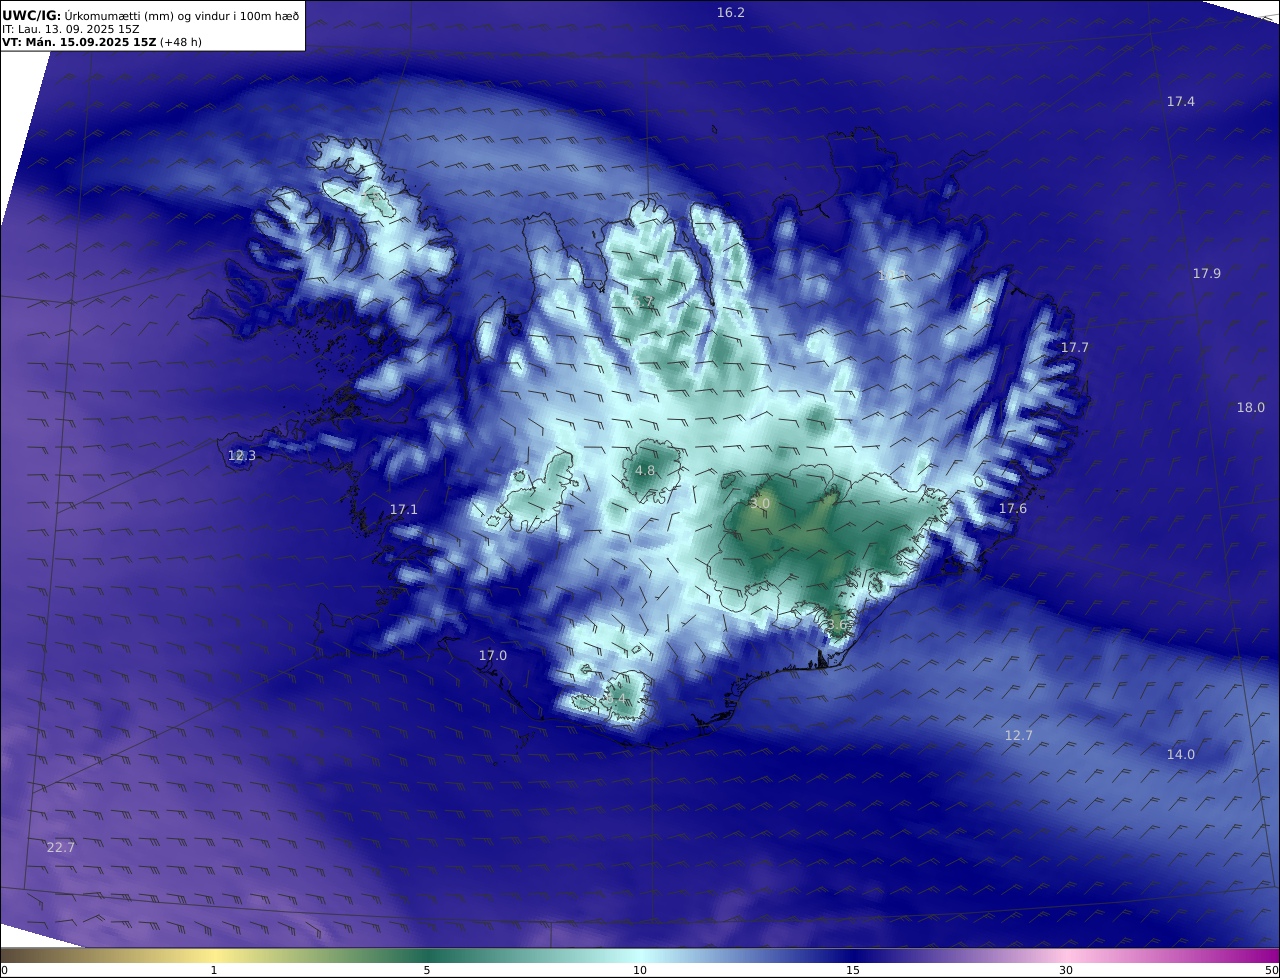Click the color scale tick label 1
The width and height of the screenshot is (1280, 978).
click(x=214, y=970)
